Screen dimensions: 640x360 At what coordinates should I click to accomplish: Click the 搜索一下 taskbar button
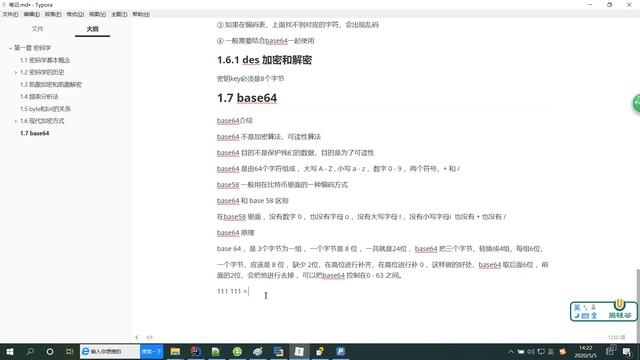point(151,351)
